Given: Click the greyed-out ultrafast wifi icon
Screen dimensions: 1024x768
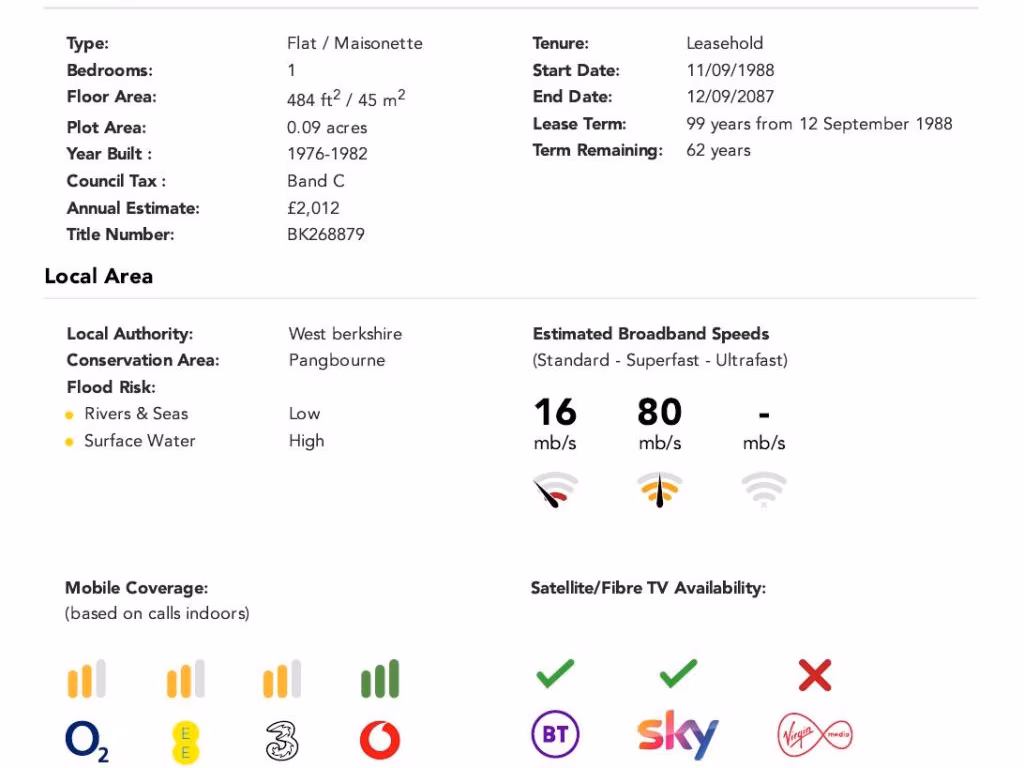Looking at the screenshot, I should coord(764,489).
